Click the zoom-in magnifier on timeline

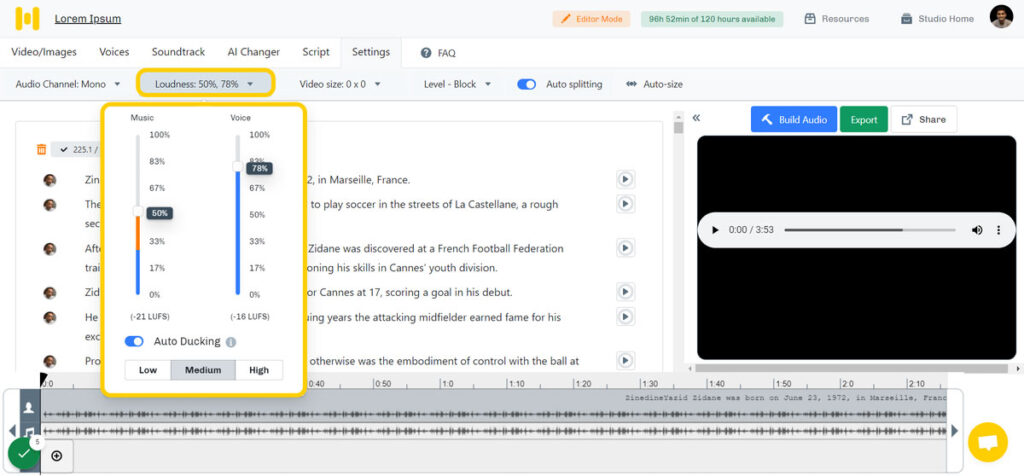(x=56, y=456)
